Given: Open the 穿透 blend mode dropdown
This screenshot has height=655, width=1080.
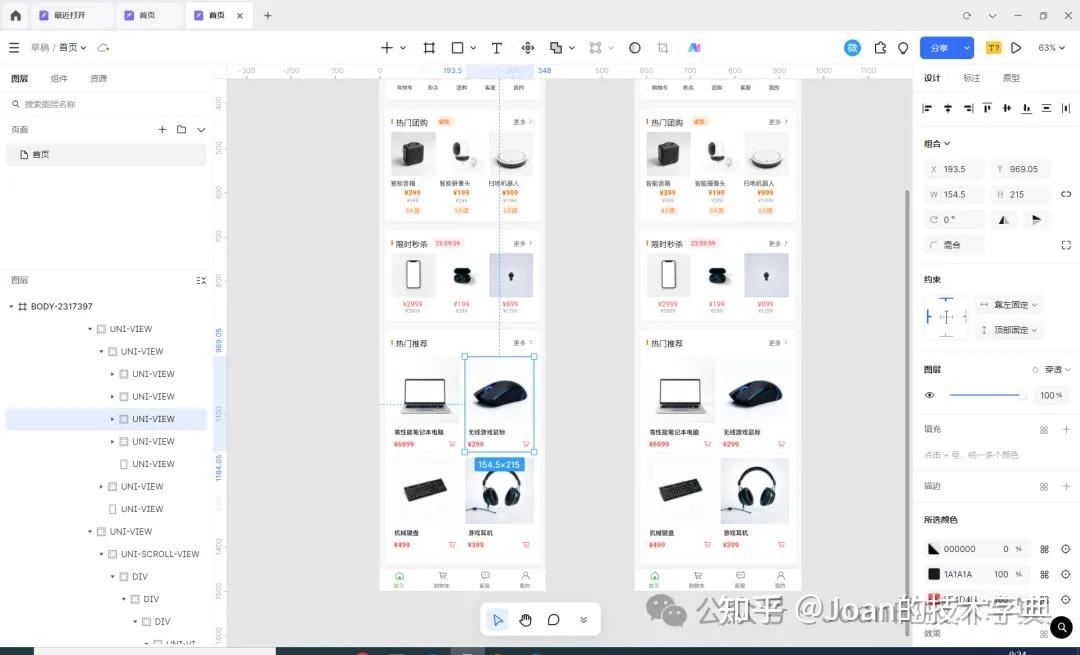Looking at the screenshot, I should point(1056,369).
